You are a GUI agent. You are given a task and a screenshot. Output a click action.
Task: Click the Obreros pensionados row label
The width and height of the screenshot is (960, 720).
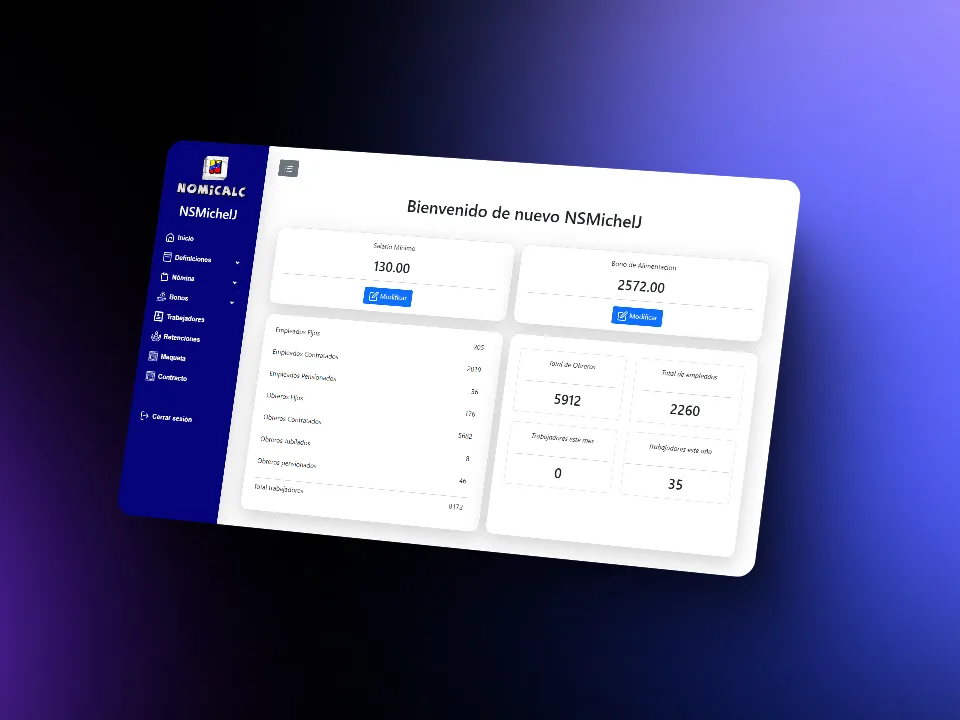[x=287, y=463]
